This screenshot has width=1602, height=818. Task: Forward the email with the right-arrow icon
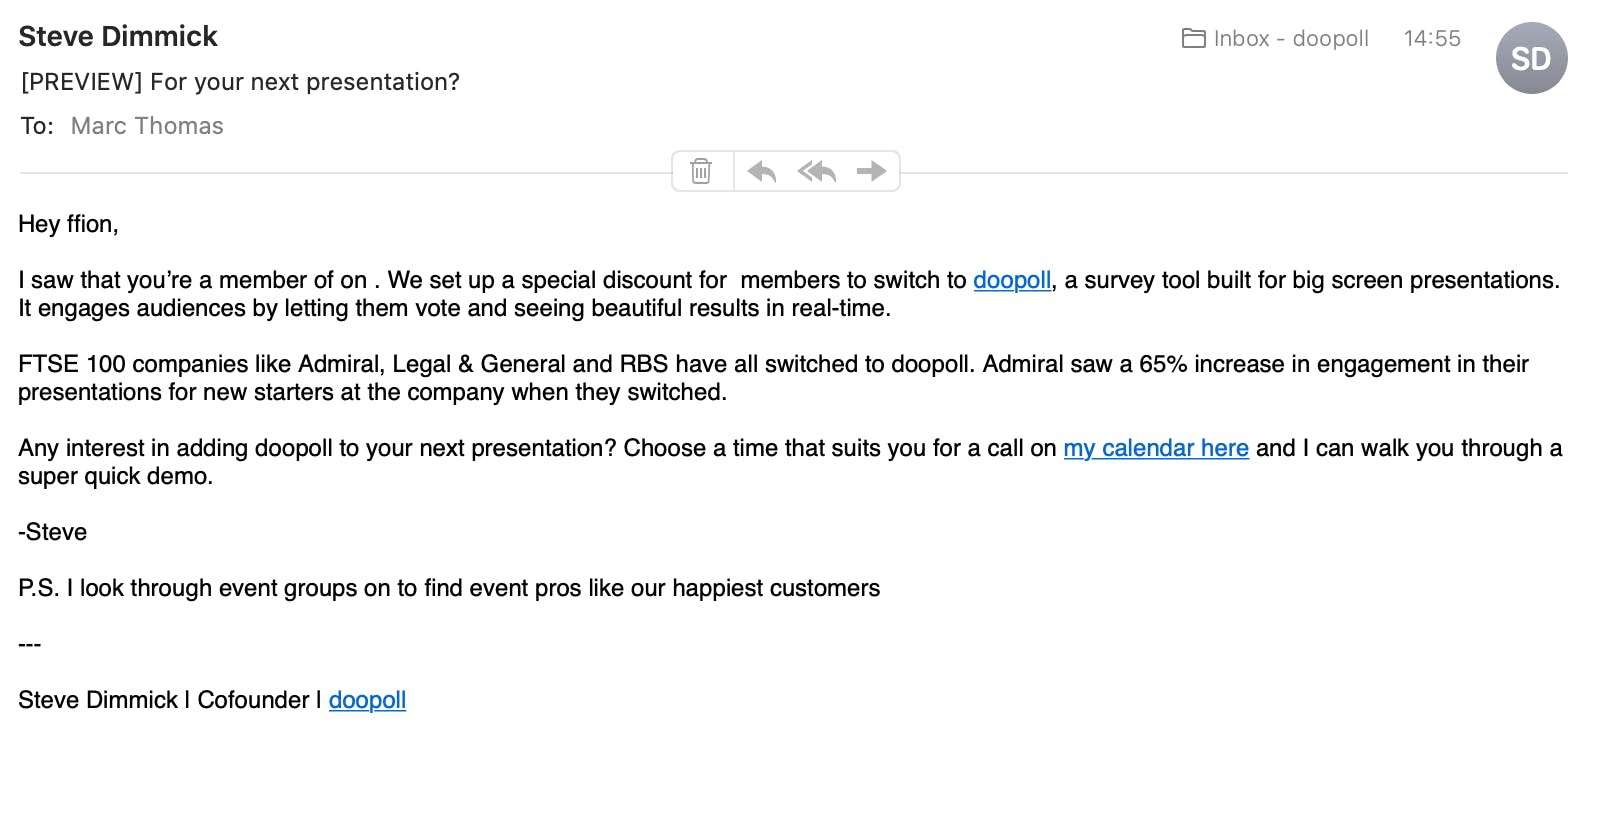click(871, 171)
